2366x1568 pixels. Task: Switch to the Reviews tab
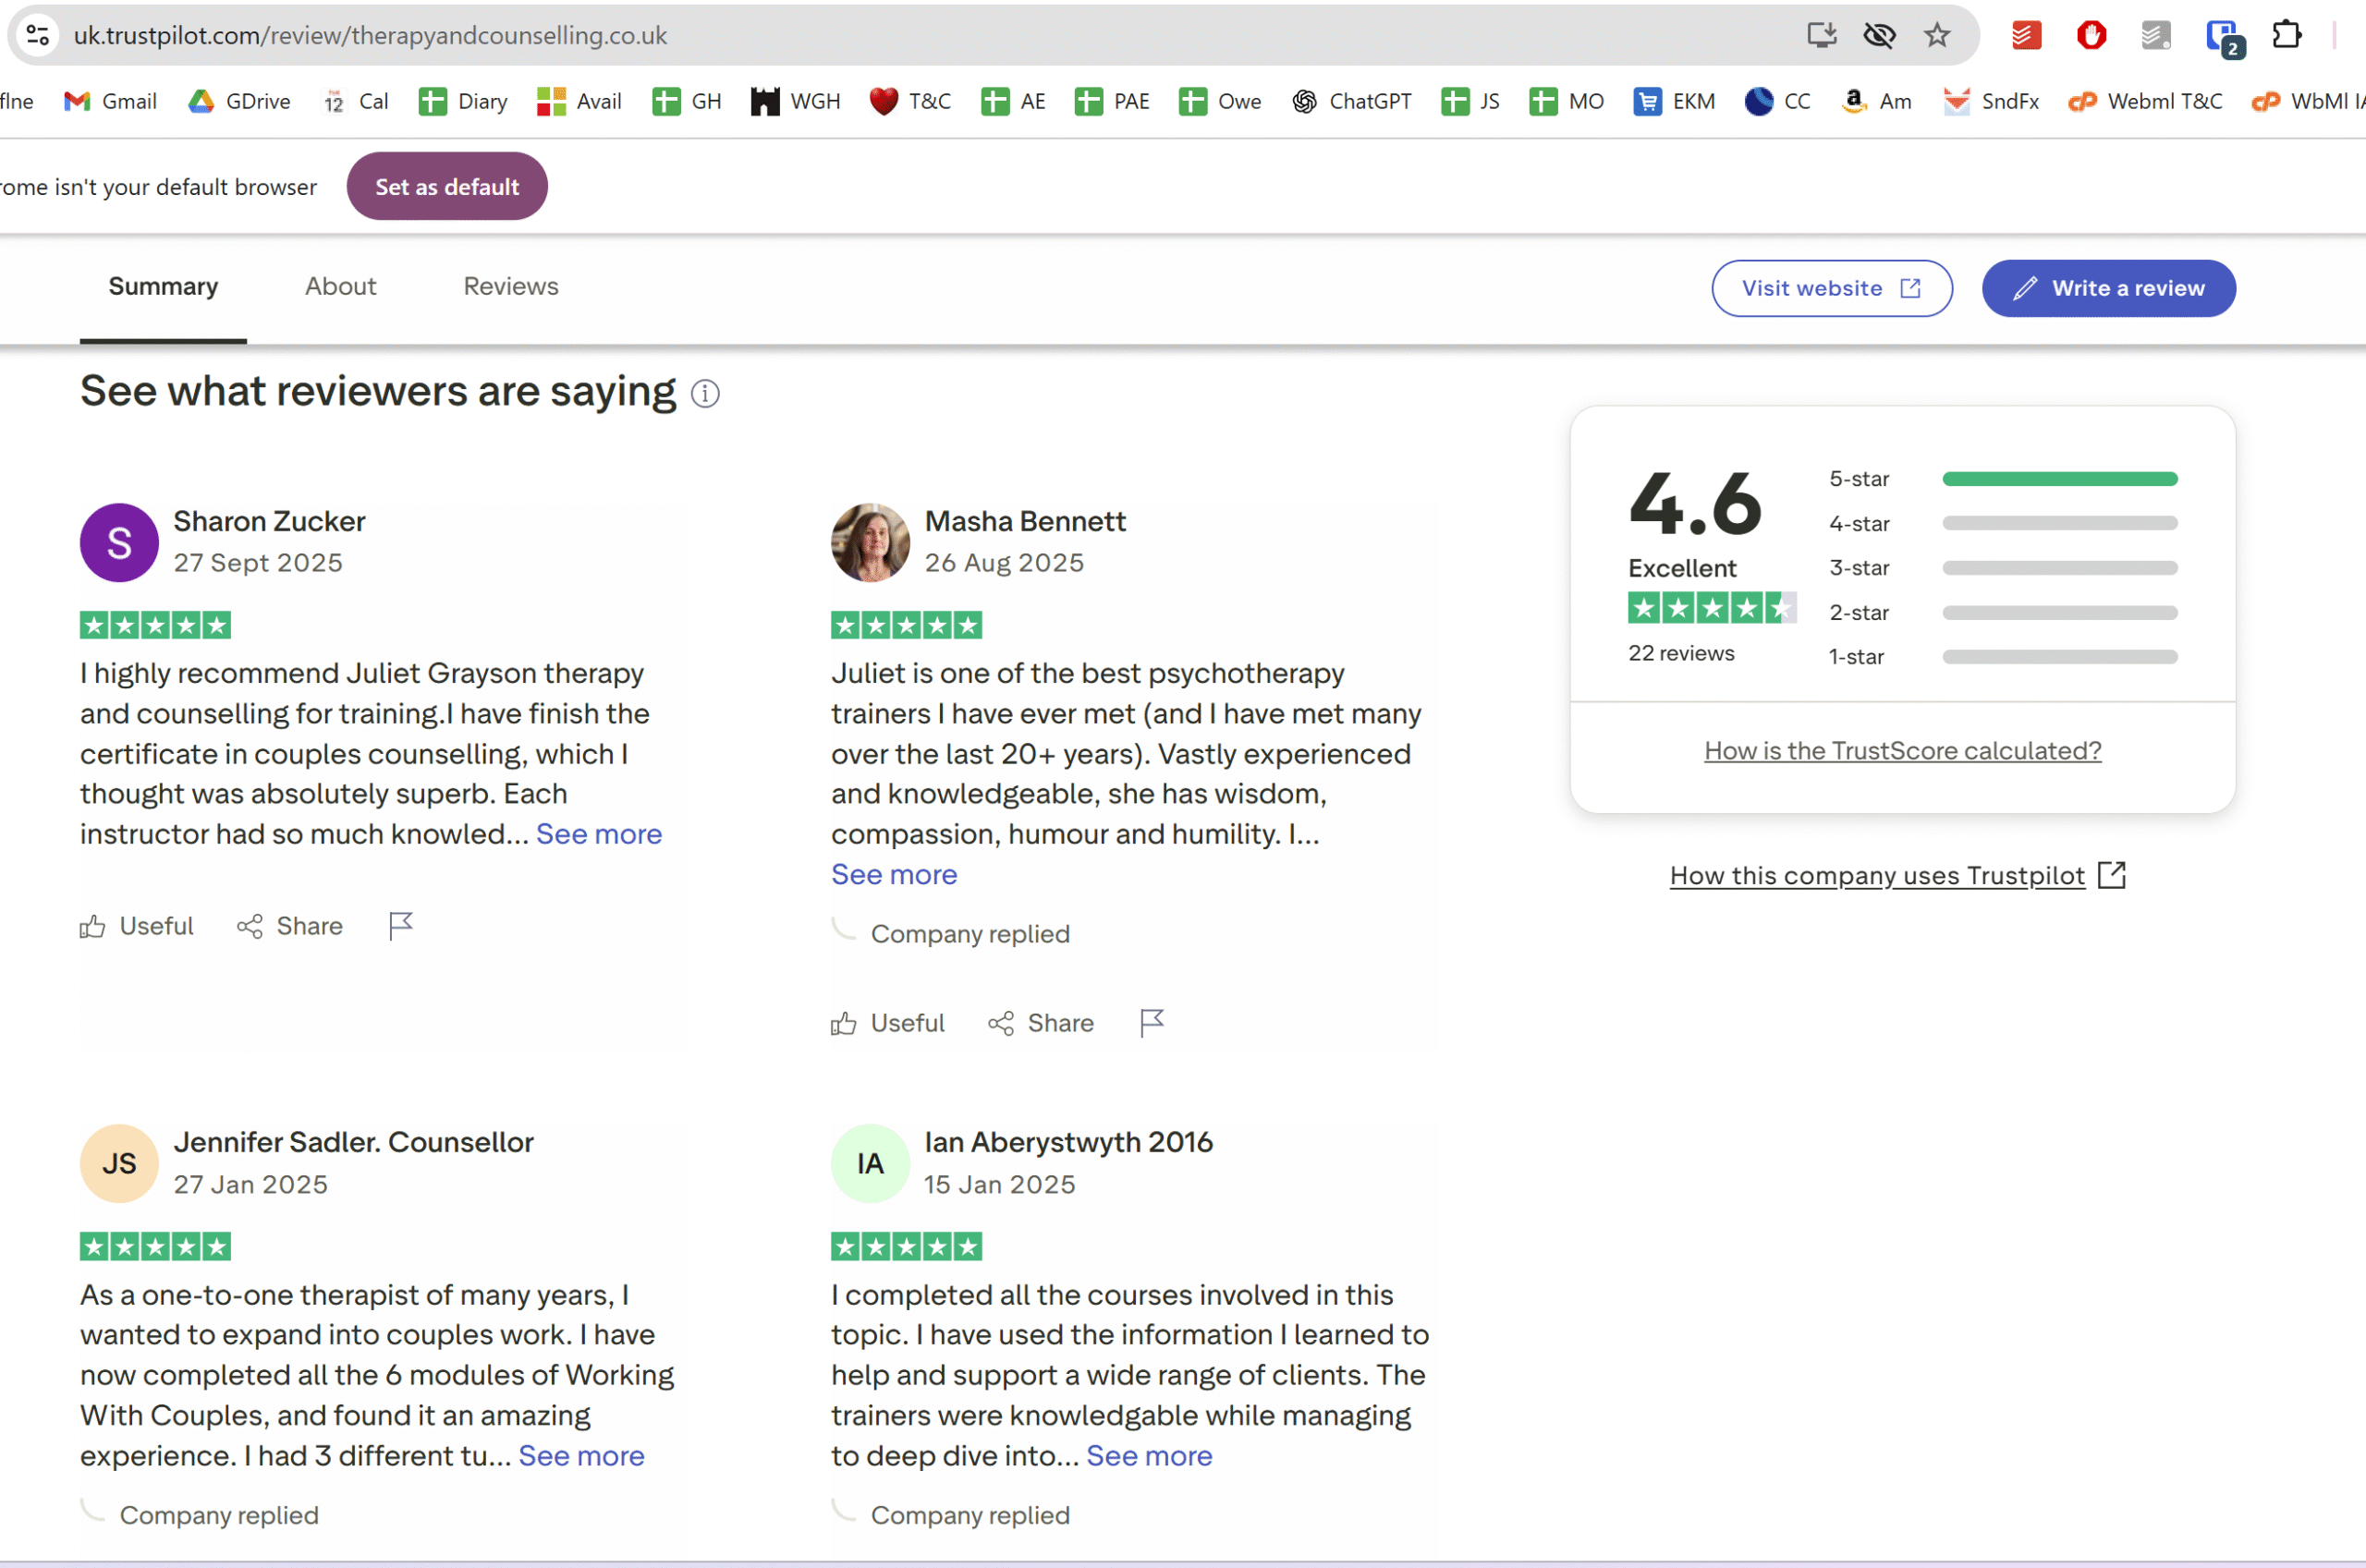510,286
